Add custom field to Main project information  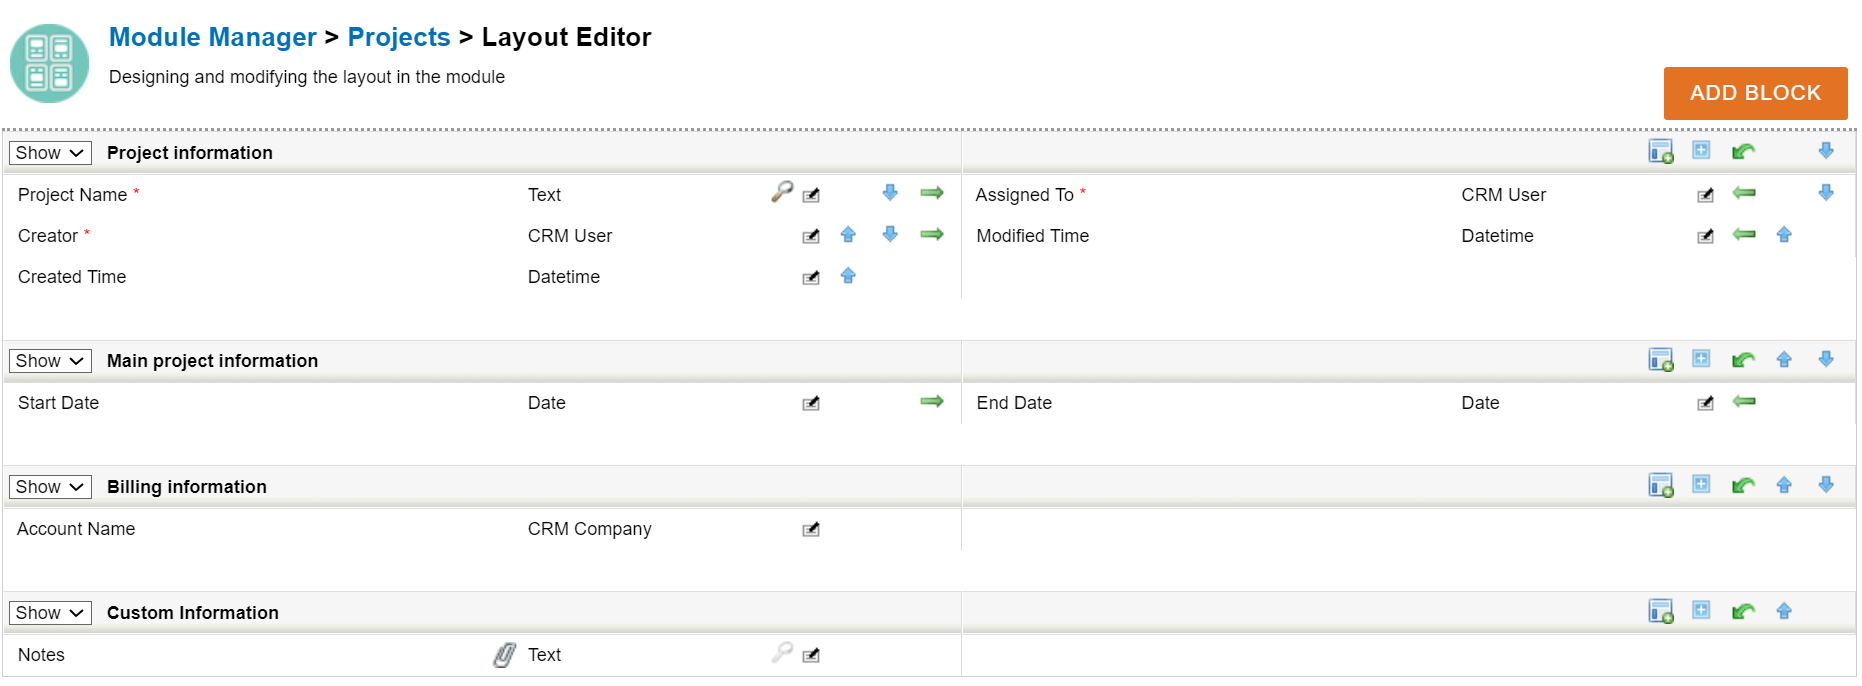[1661, 360]
